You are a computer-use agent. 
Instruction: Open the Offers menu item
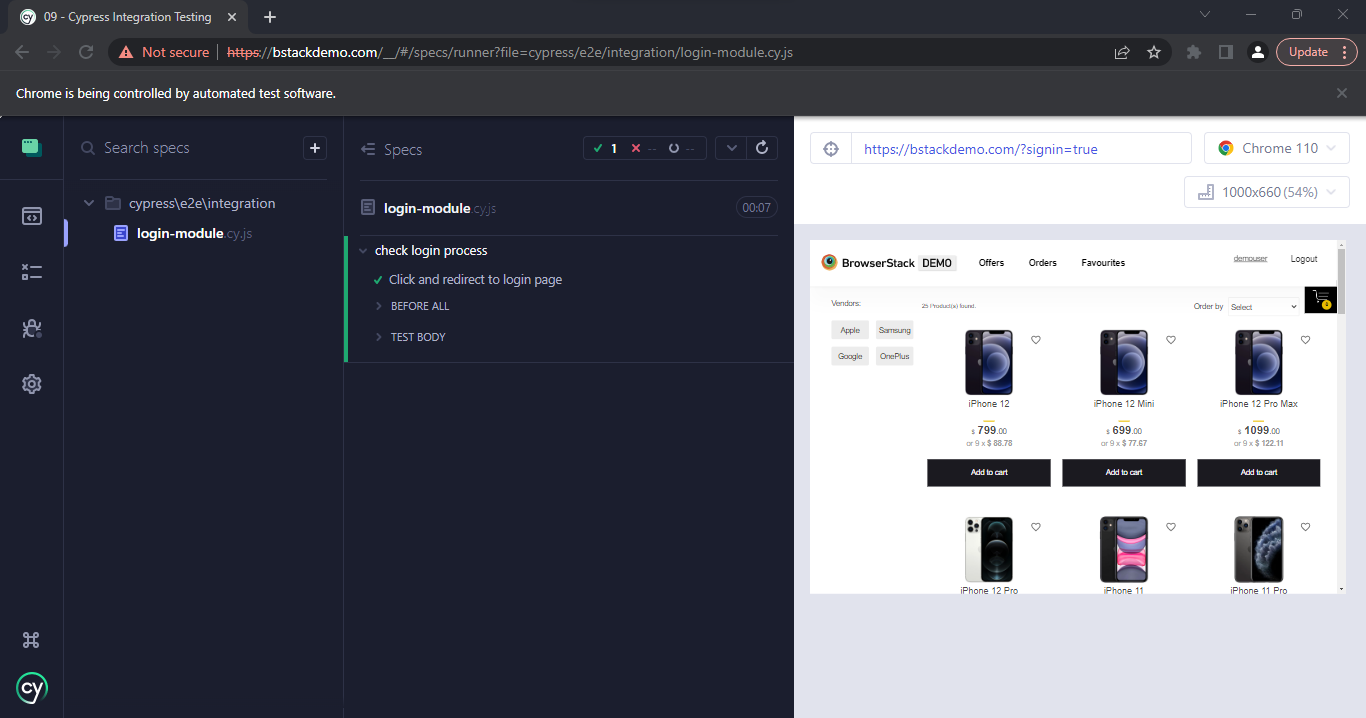(991, 263)
